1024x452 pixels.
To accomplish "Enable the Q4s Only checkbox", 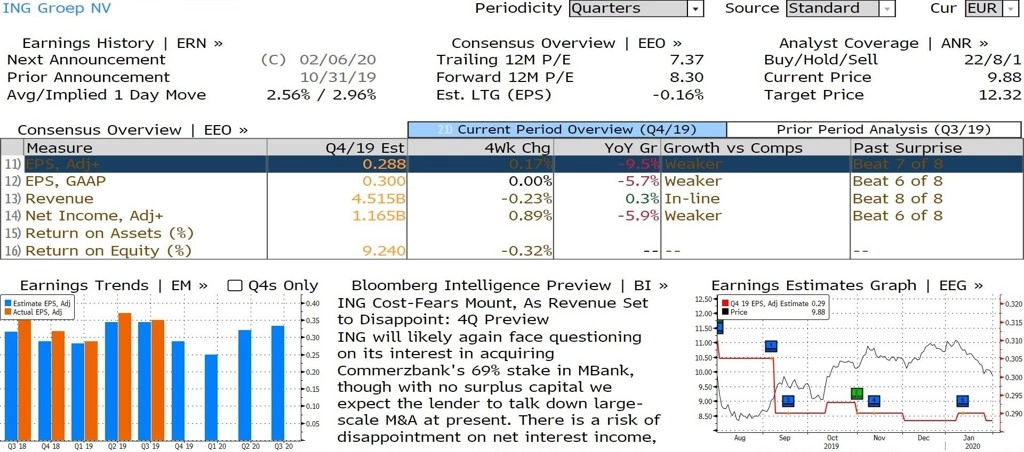I will [x=235, y=286].
